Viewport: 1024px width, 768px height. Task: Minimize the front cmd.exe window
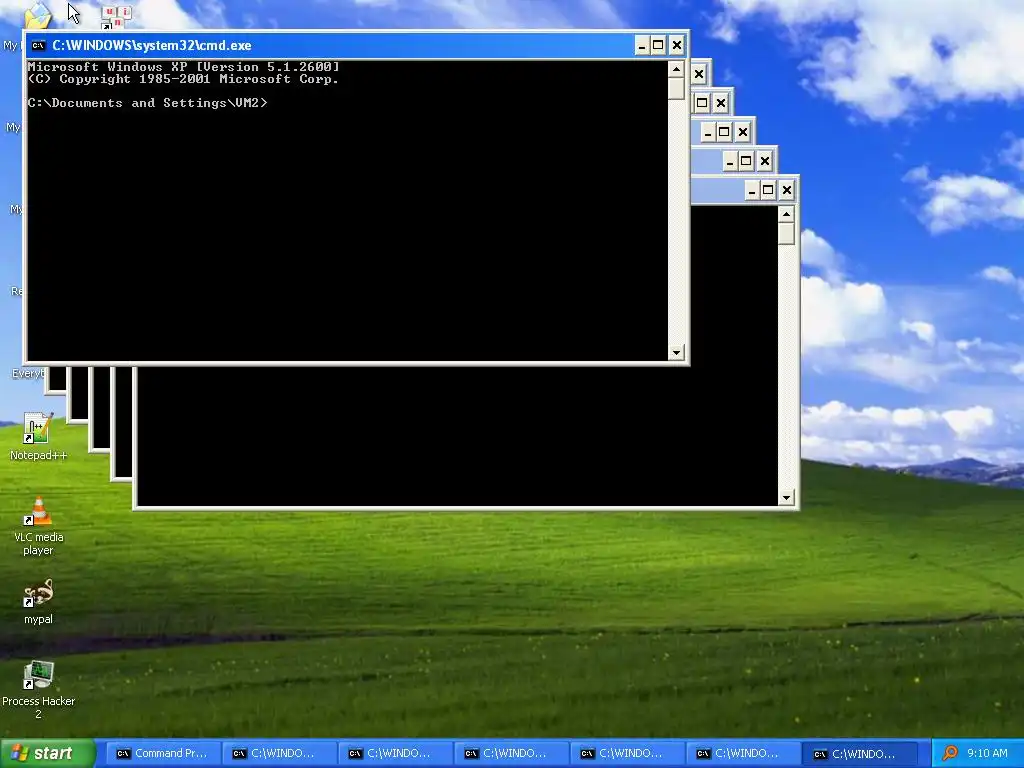[x=641, y=45]
